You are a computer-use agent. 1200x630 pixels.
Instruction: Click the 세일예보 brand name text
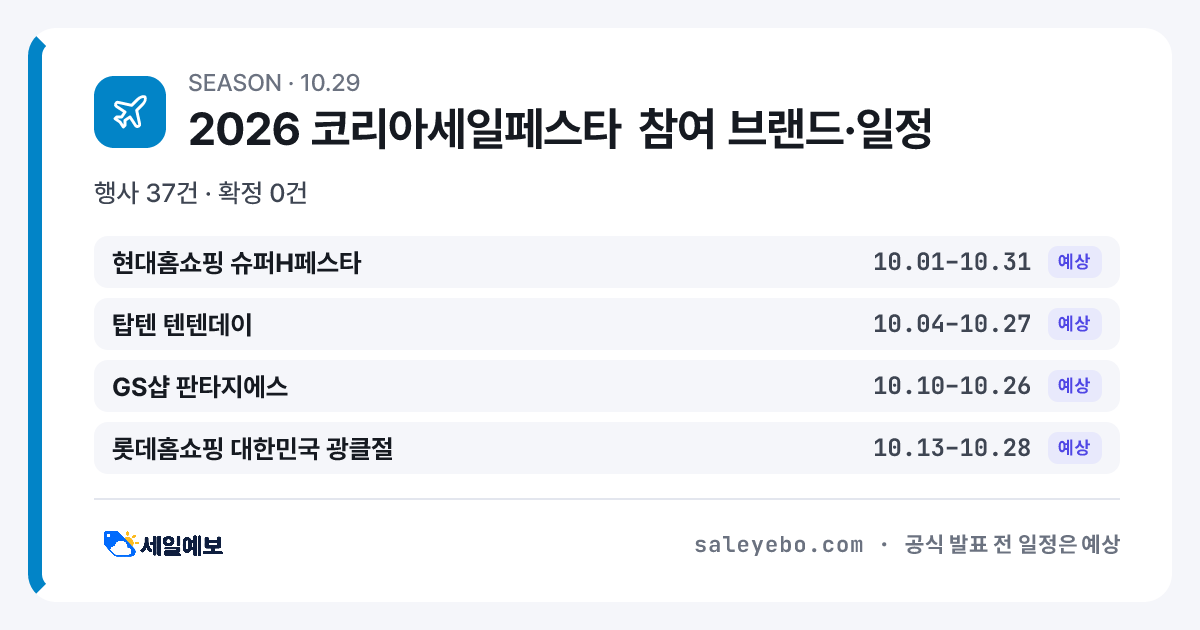point(182,545)
